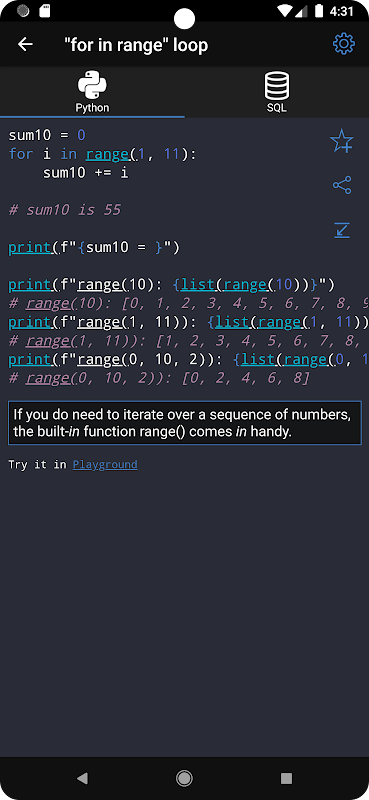This screenshot has height=800, width=369.
Task: Tap the '"for in range" loop' title
Action: click(136, 45)
